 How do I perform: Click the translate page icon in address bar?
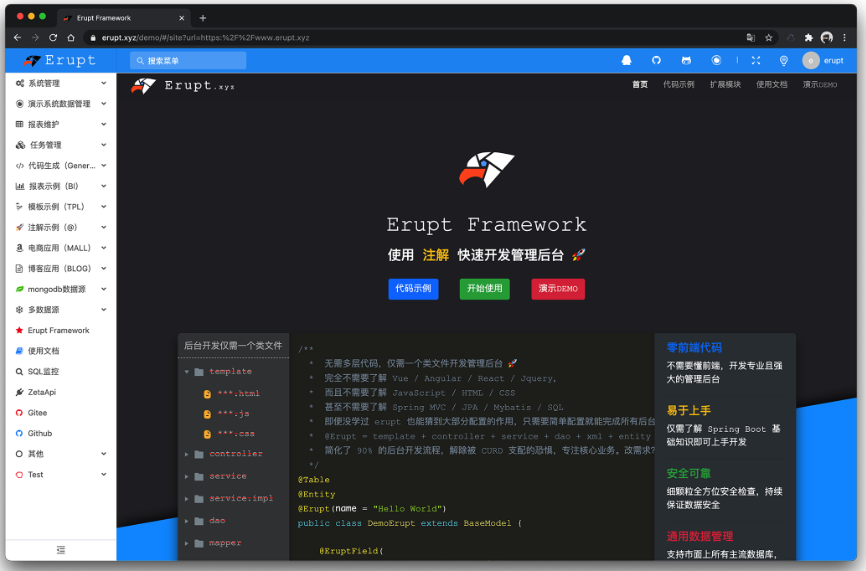coord(751,38)
